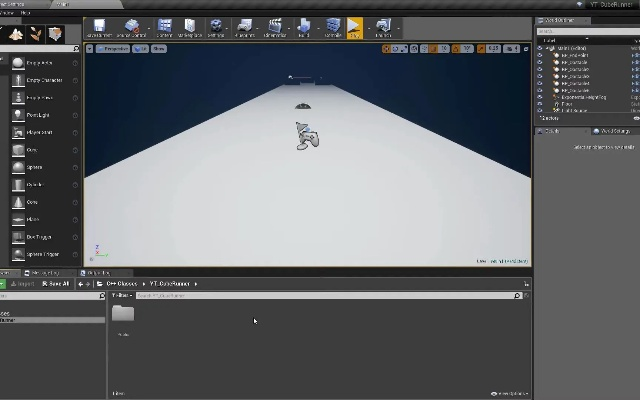Click the Launch toolbar icon

[x=383, y=28]
